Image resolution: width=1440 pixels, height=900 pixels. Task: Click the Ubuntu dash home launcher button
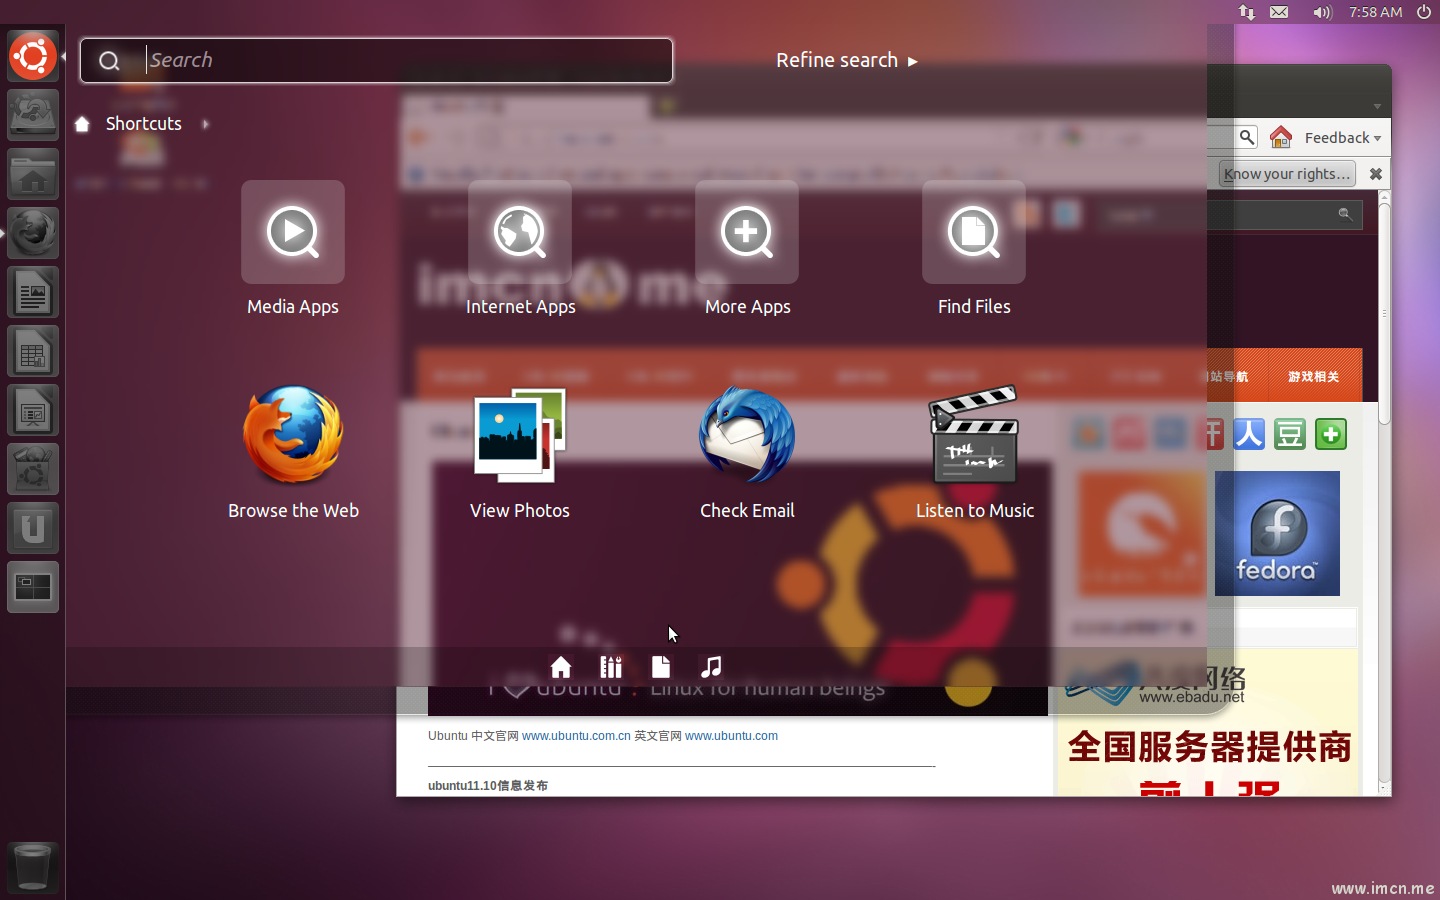click(x=33, y=56)
